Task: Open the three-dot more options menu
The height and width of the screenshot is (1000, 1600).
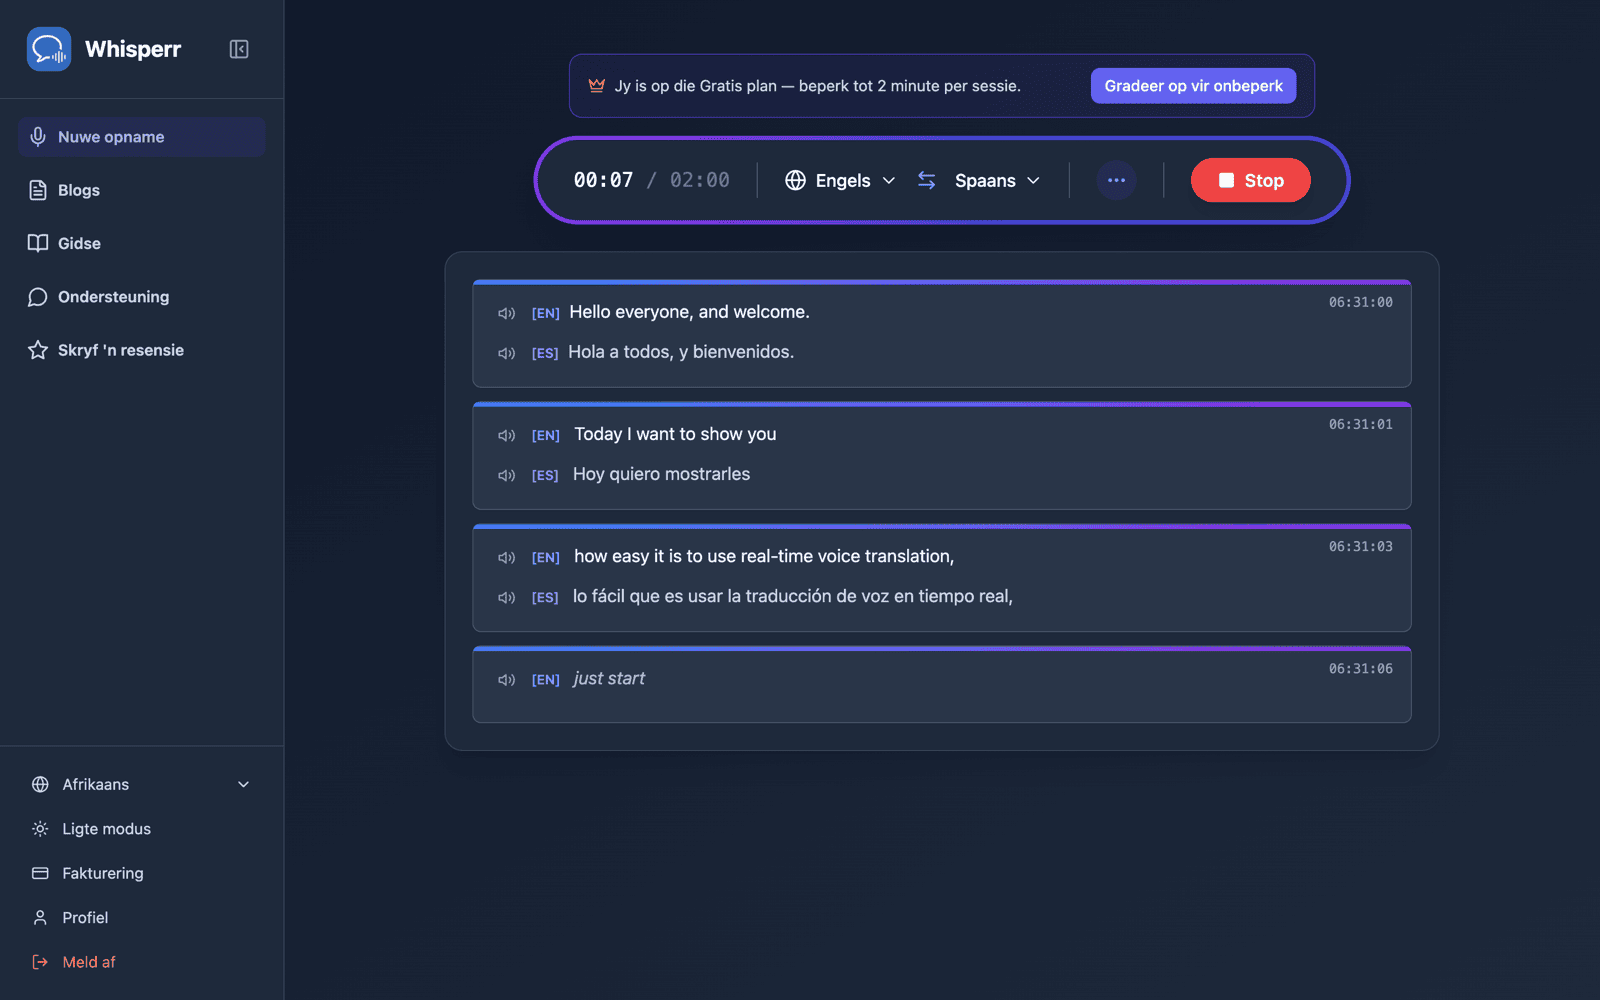Action: pos(1117,180)
